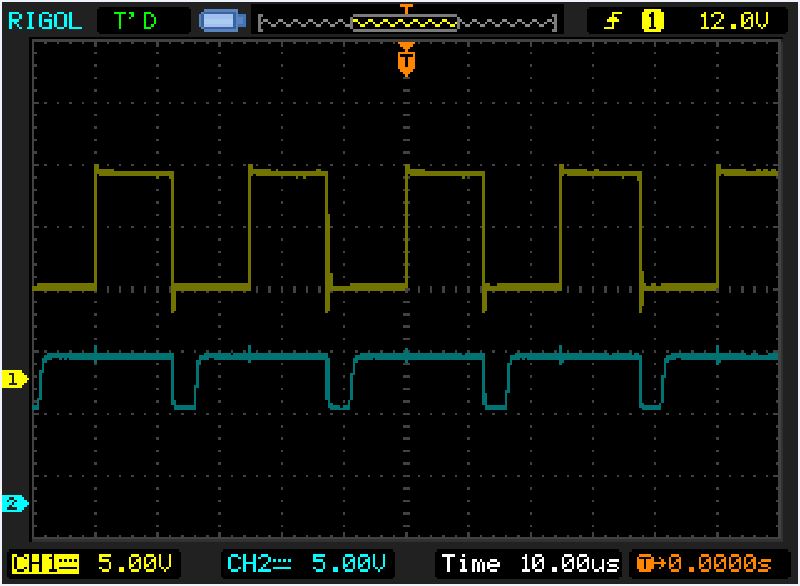Click the small orange T above memory bar
This screenshot has width=800, height=586.
click(x=406, y=8)
